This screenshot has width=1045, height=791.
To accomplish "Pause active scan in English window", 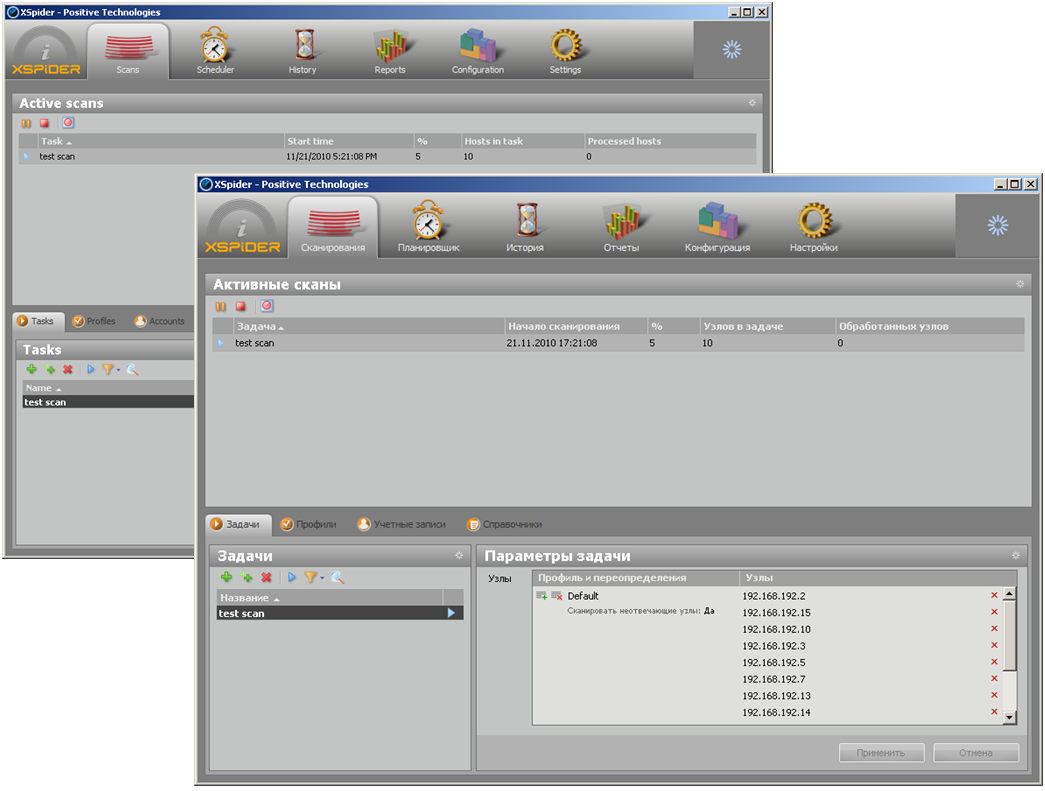I will pos(26,123).
